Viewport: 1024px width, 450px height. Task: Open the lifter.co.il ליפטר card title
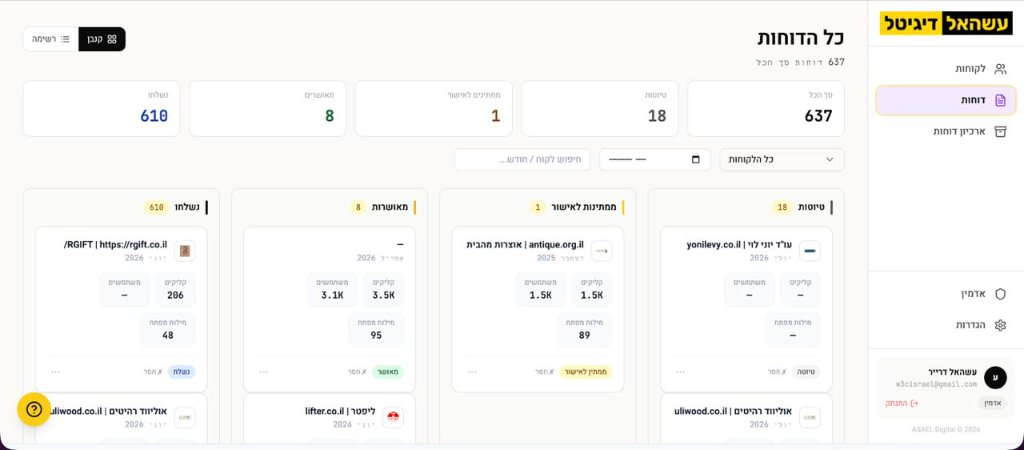point(341,411)
